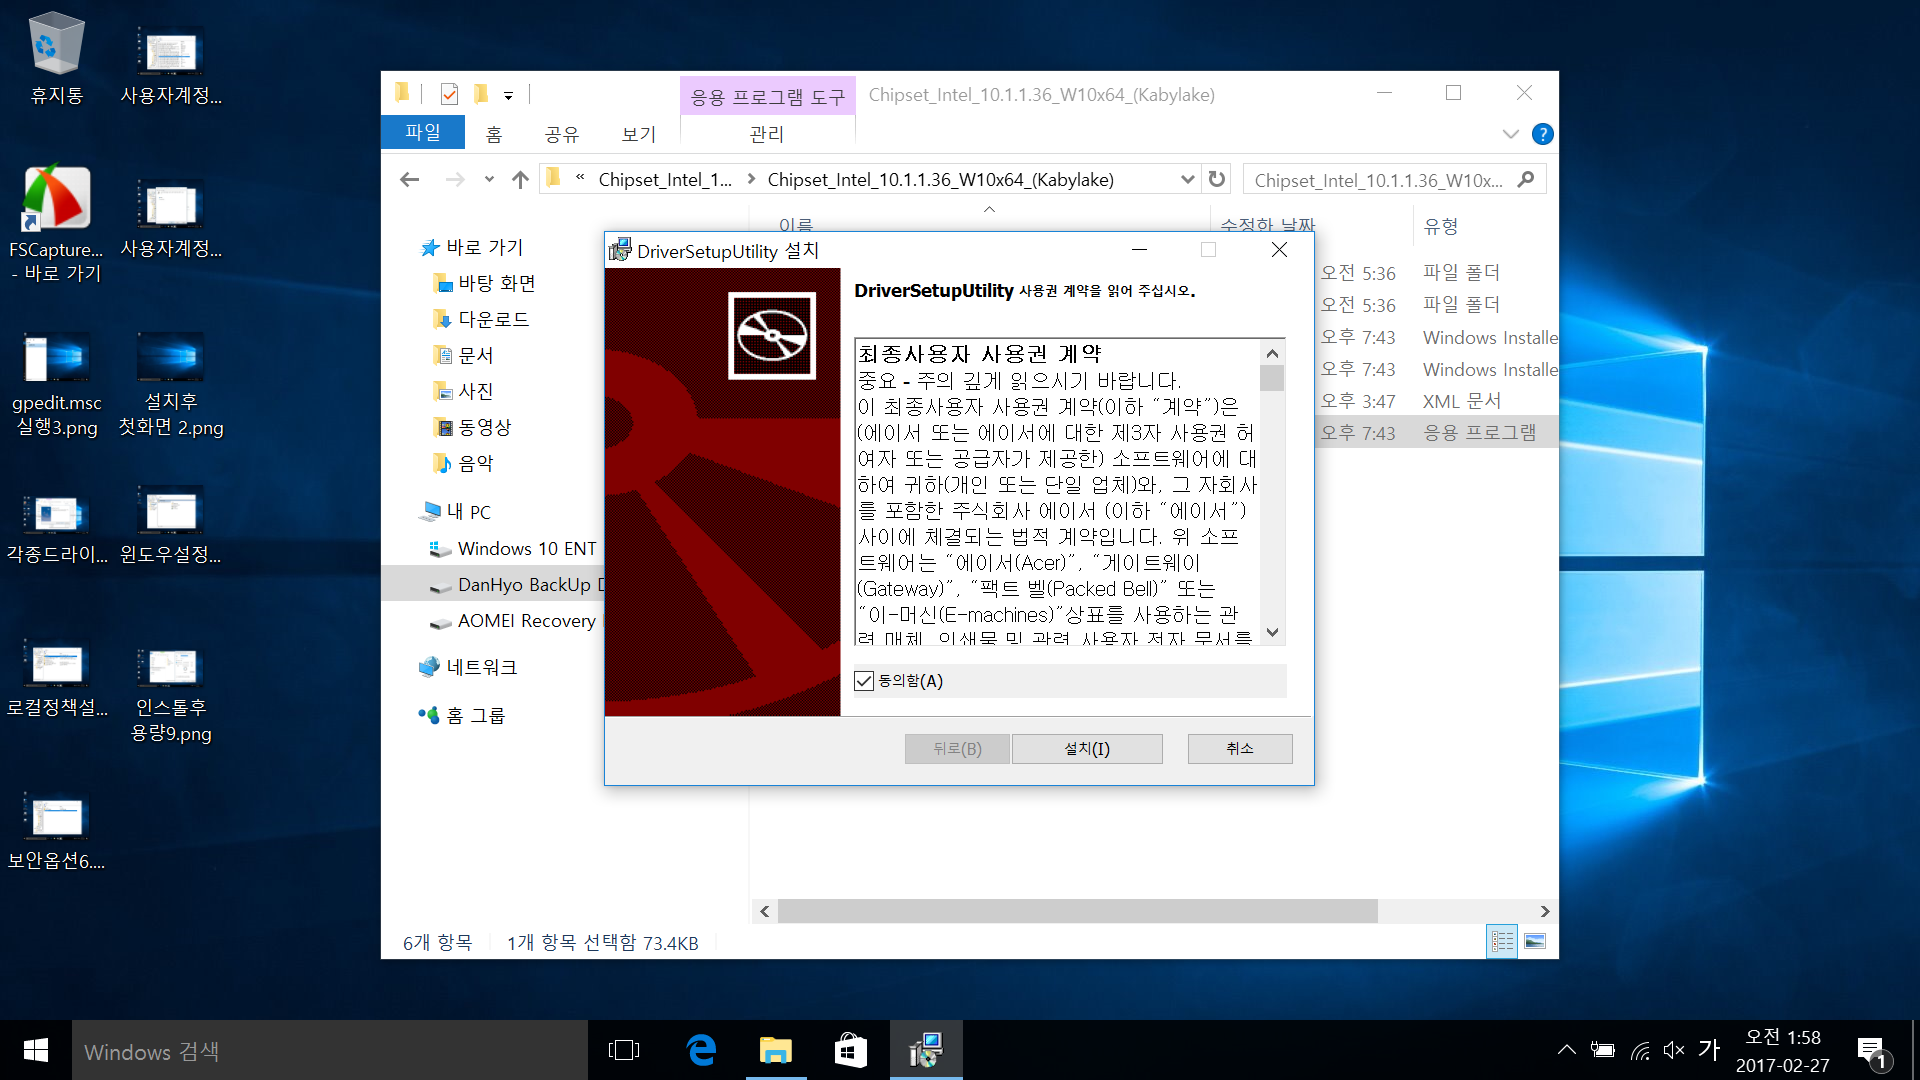Go up one folder level in Explorer
Screen dimensions: 1920x1080
(520, 179)
